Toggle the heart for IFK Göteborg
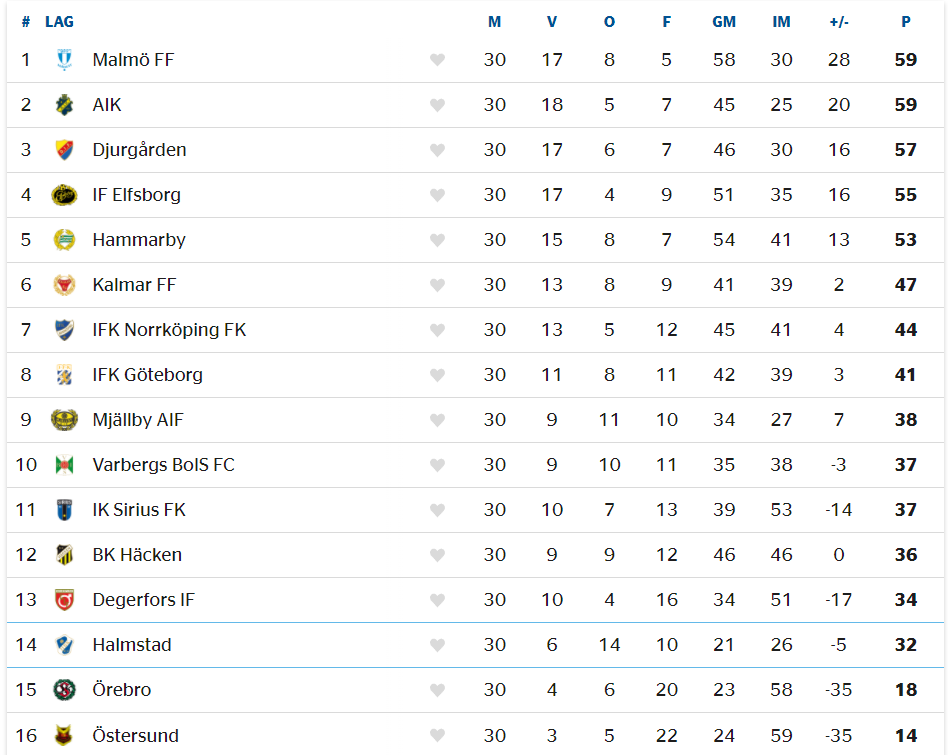 [437, 375]
